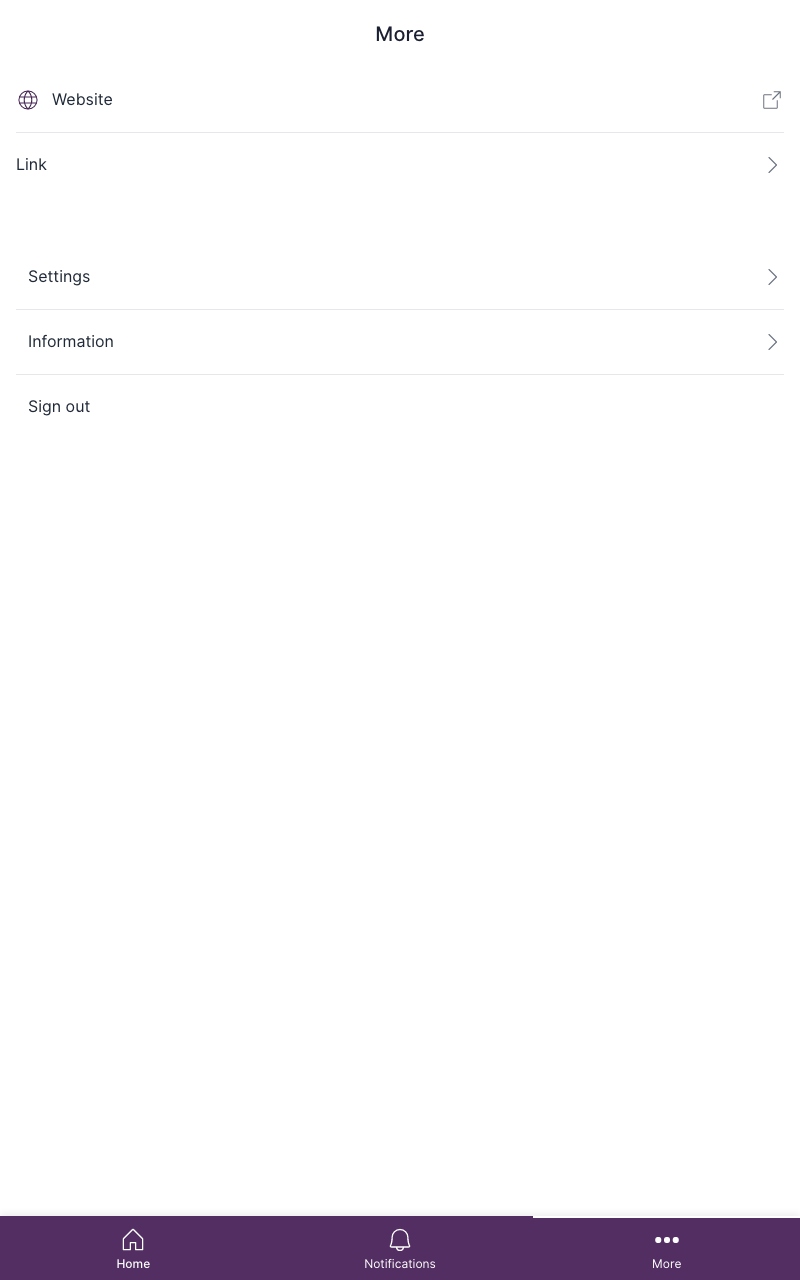
Task: Click the More page heading
Action: [x=400, y=34]
